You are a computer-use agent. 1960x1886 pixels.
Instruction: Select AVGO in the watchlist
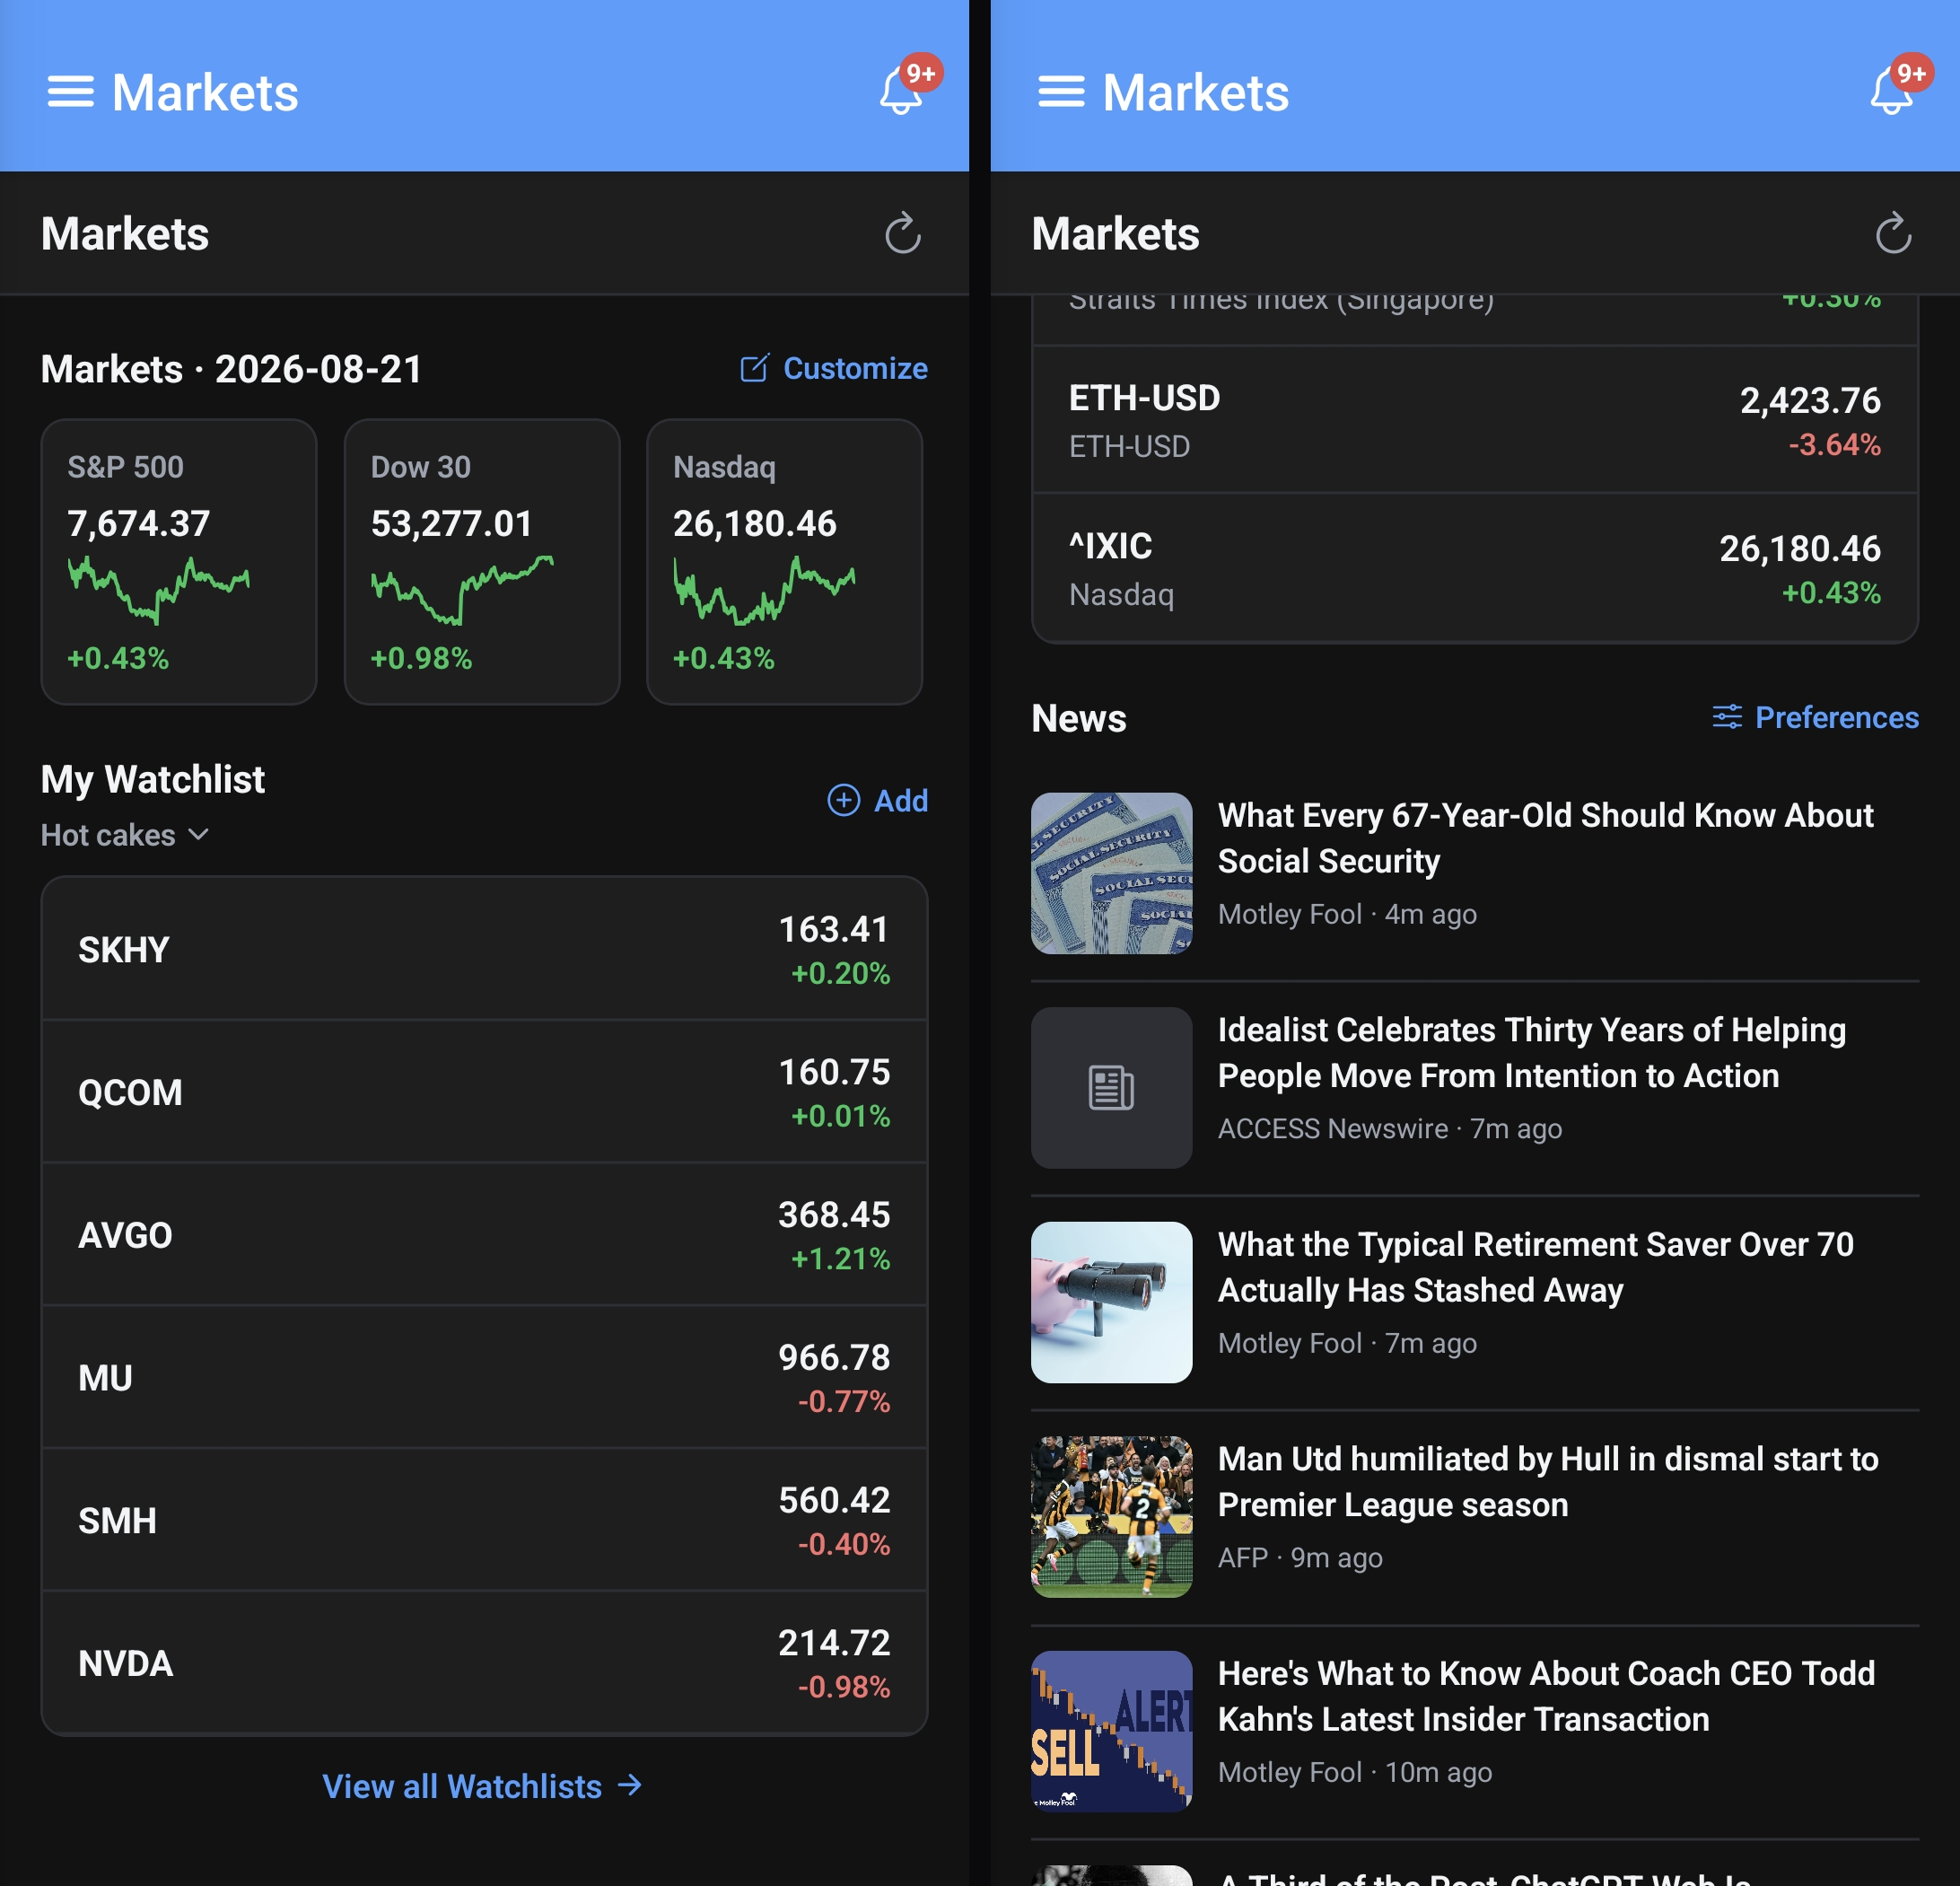[x=485, y=1235]
